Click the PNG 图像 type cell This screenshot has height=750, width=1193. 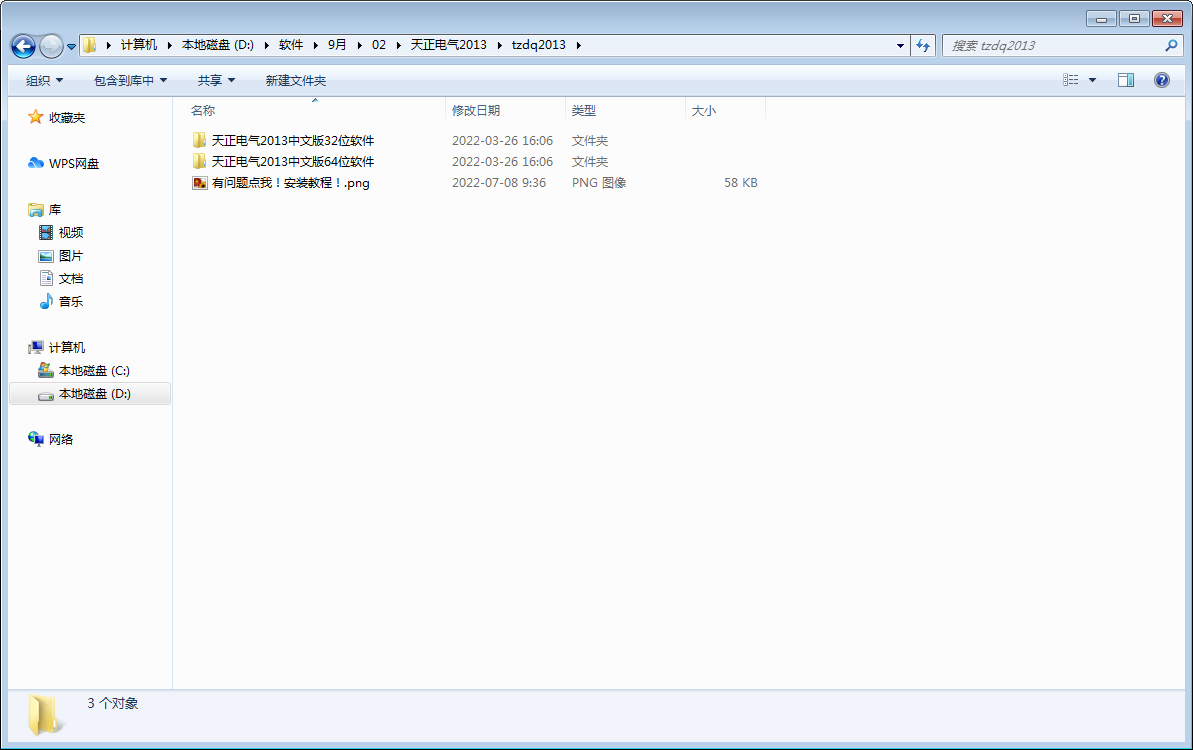[x=599, y=183]
